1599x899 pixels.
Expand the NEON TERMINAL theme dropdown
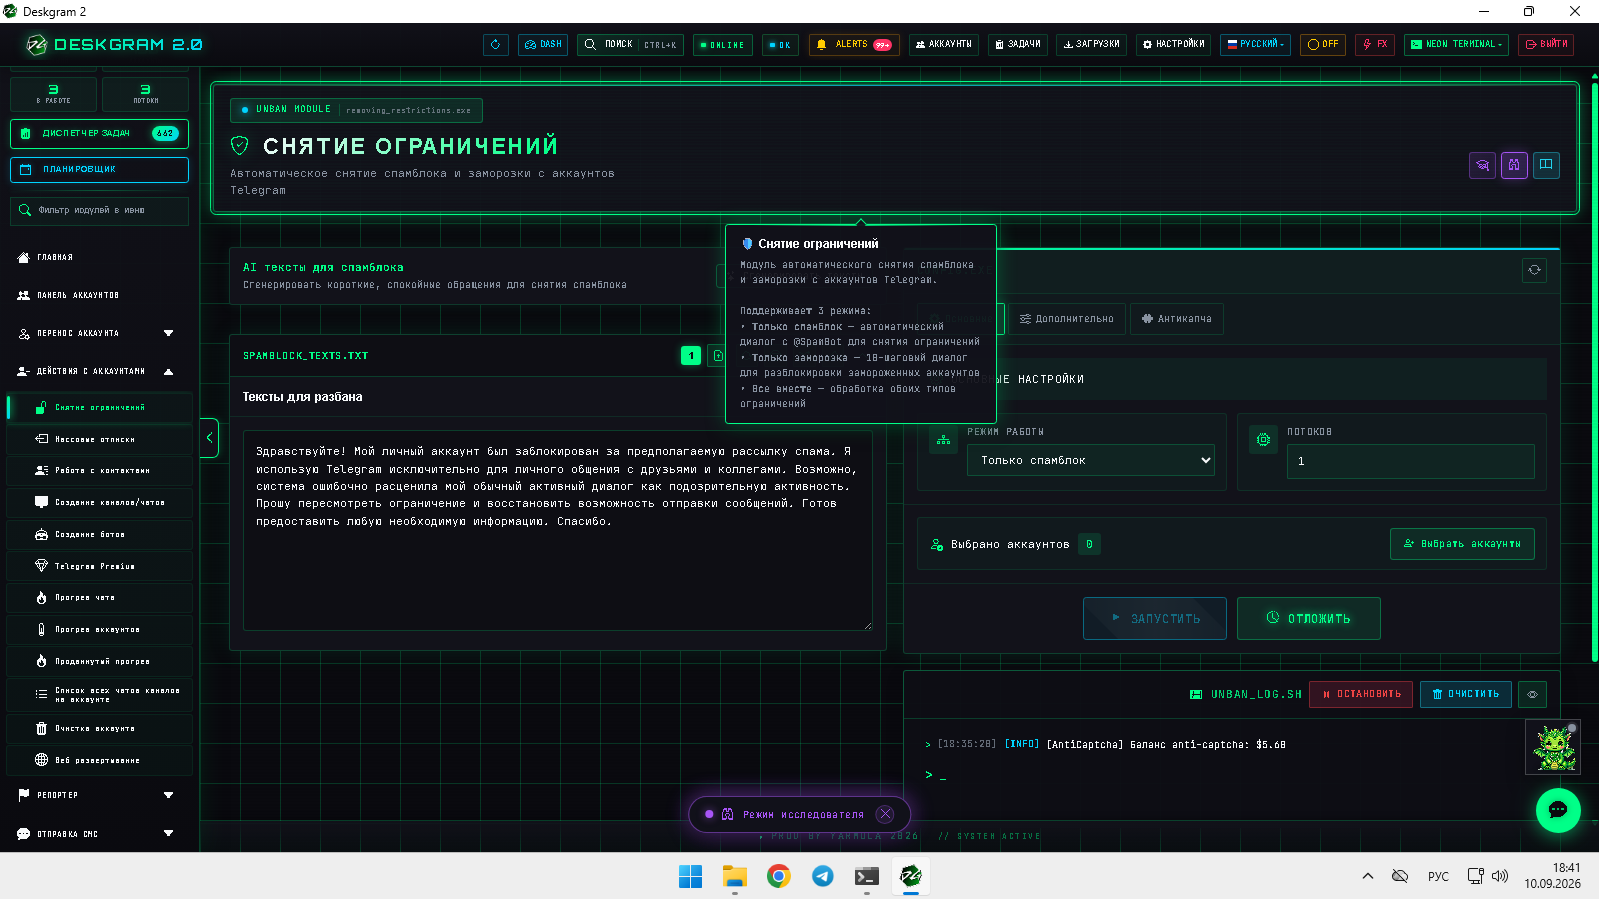pyautogui.click(x=1456, y=45)
